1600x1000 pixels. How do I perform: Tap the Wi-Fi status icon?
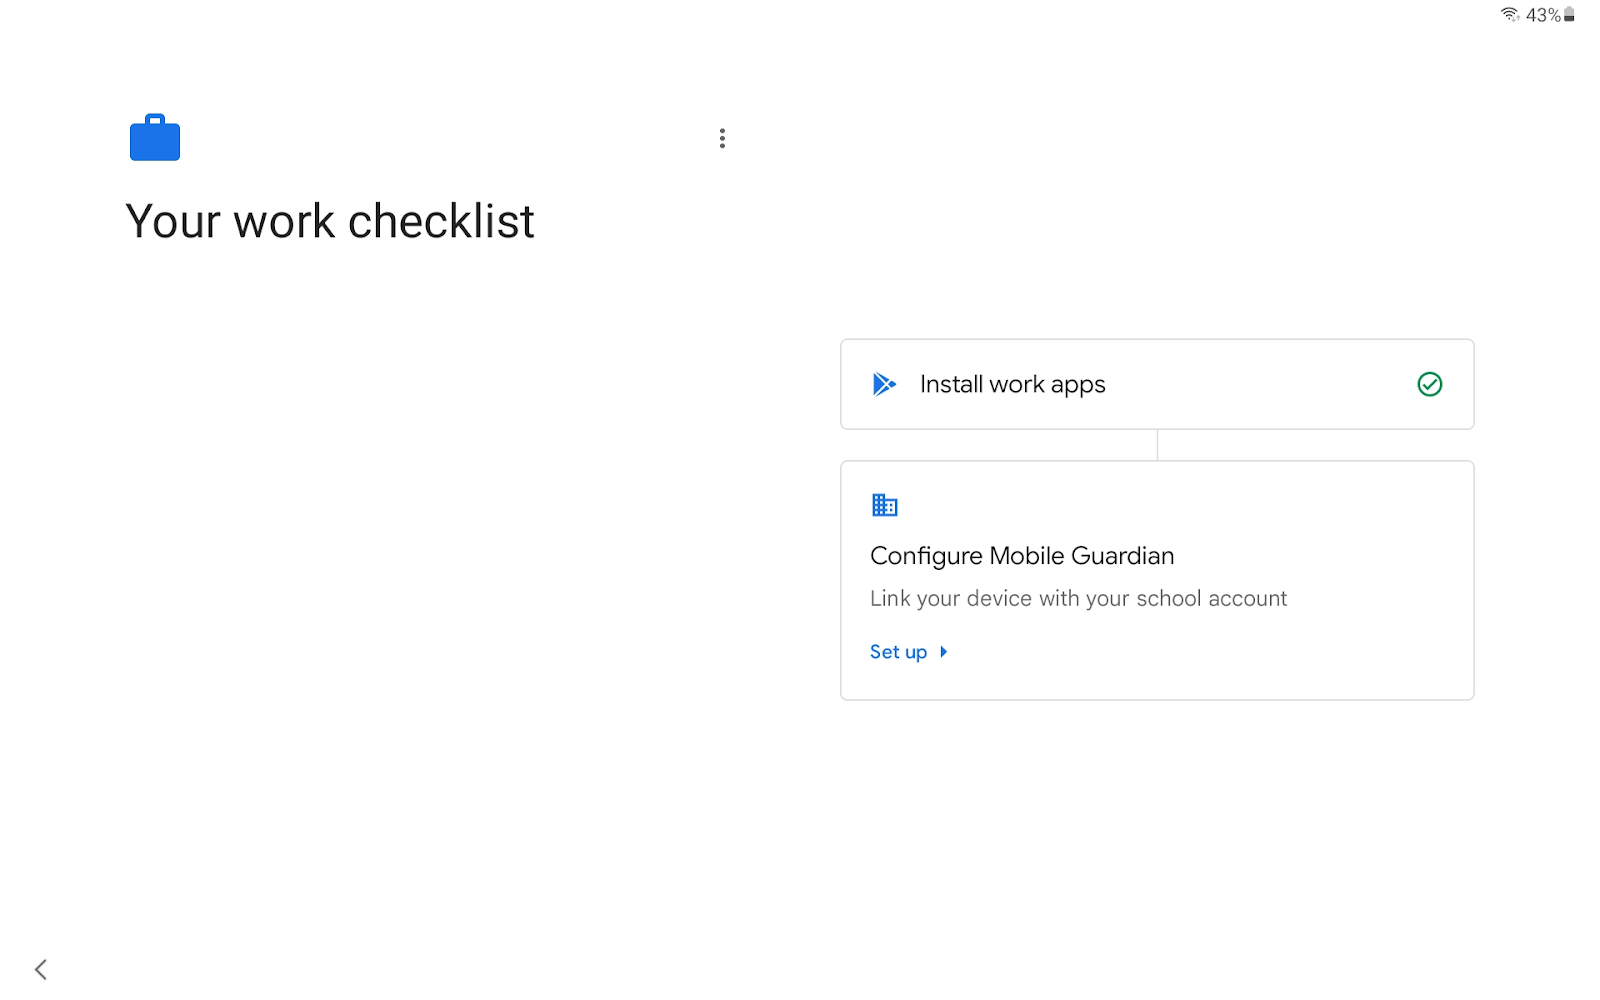pyautogui.click(x=1509, y=14)
